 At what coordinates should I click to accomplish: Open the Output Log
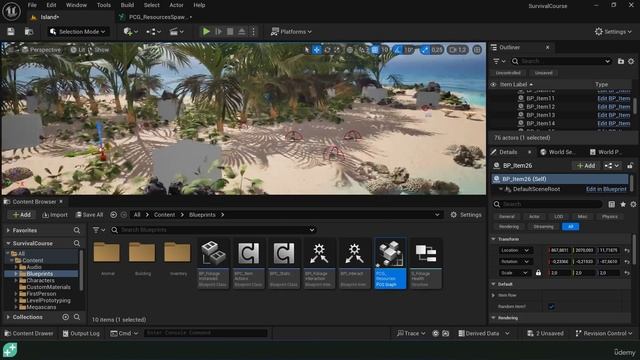pyautogui.click(x=81, y=333)
